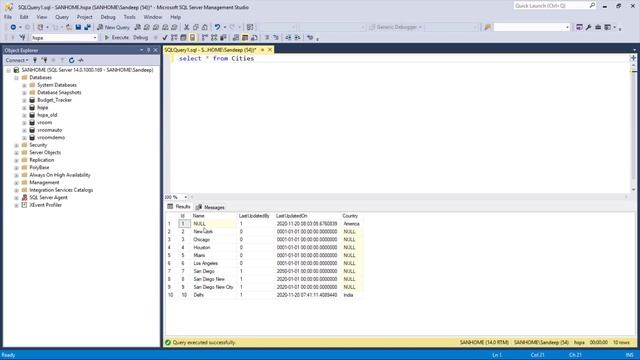Click the Country column header
640x360 pixels.
tap(350, 216)
